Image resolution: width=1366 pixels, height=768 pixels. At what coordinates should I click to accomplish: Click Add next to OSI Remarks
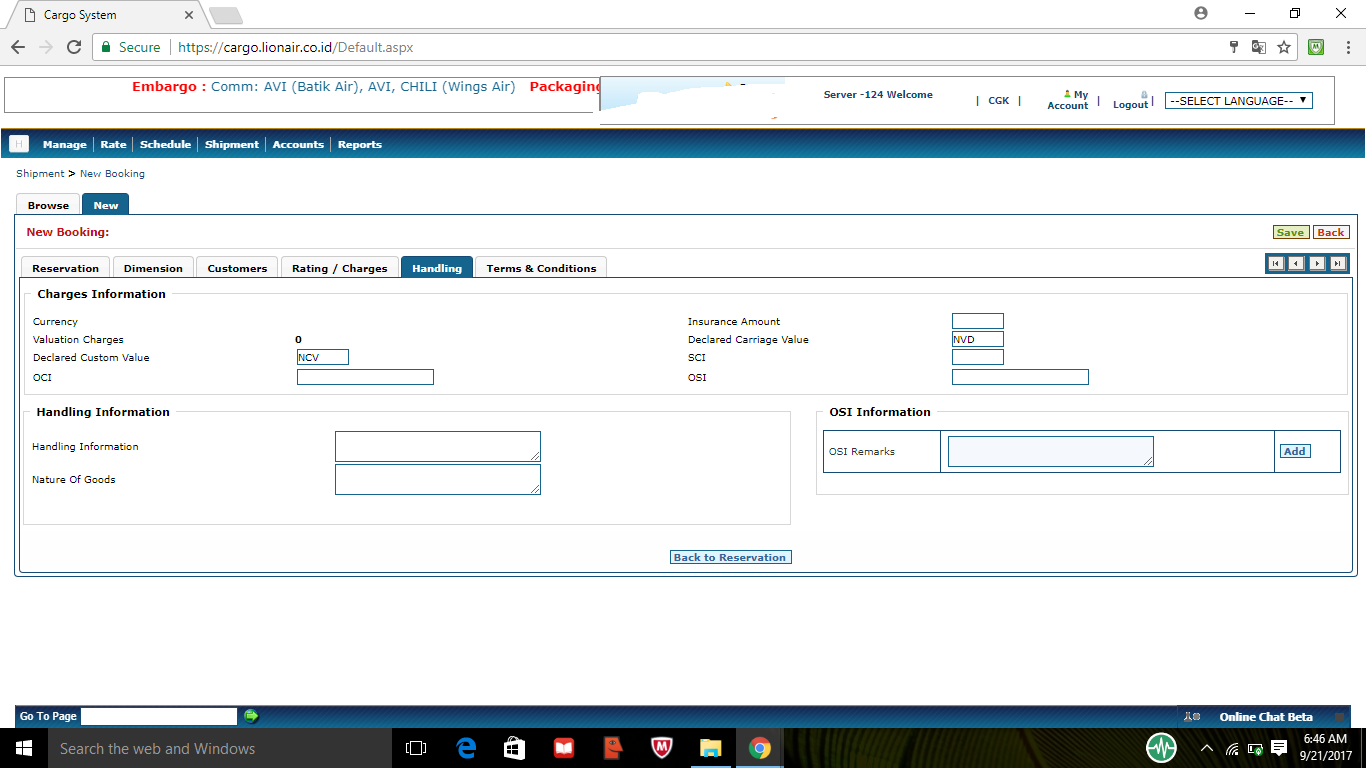point(1294,451)
